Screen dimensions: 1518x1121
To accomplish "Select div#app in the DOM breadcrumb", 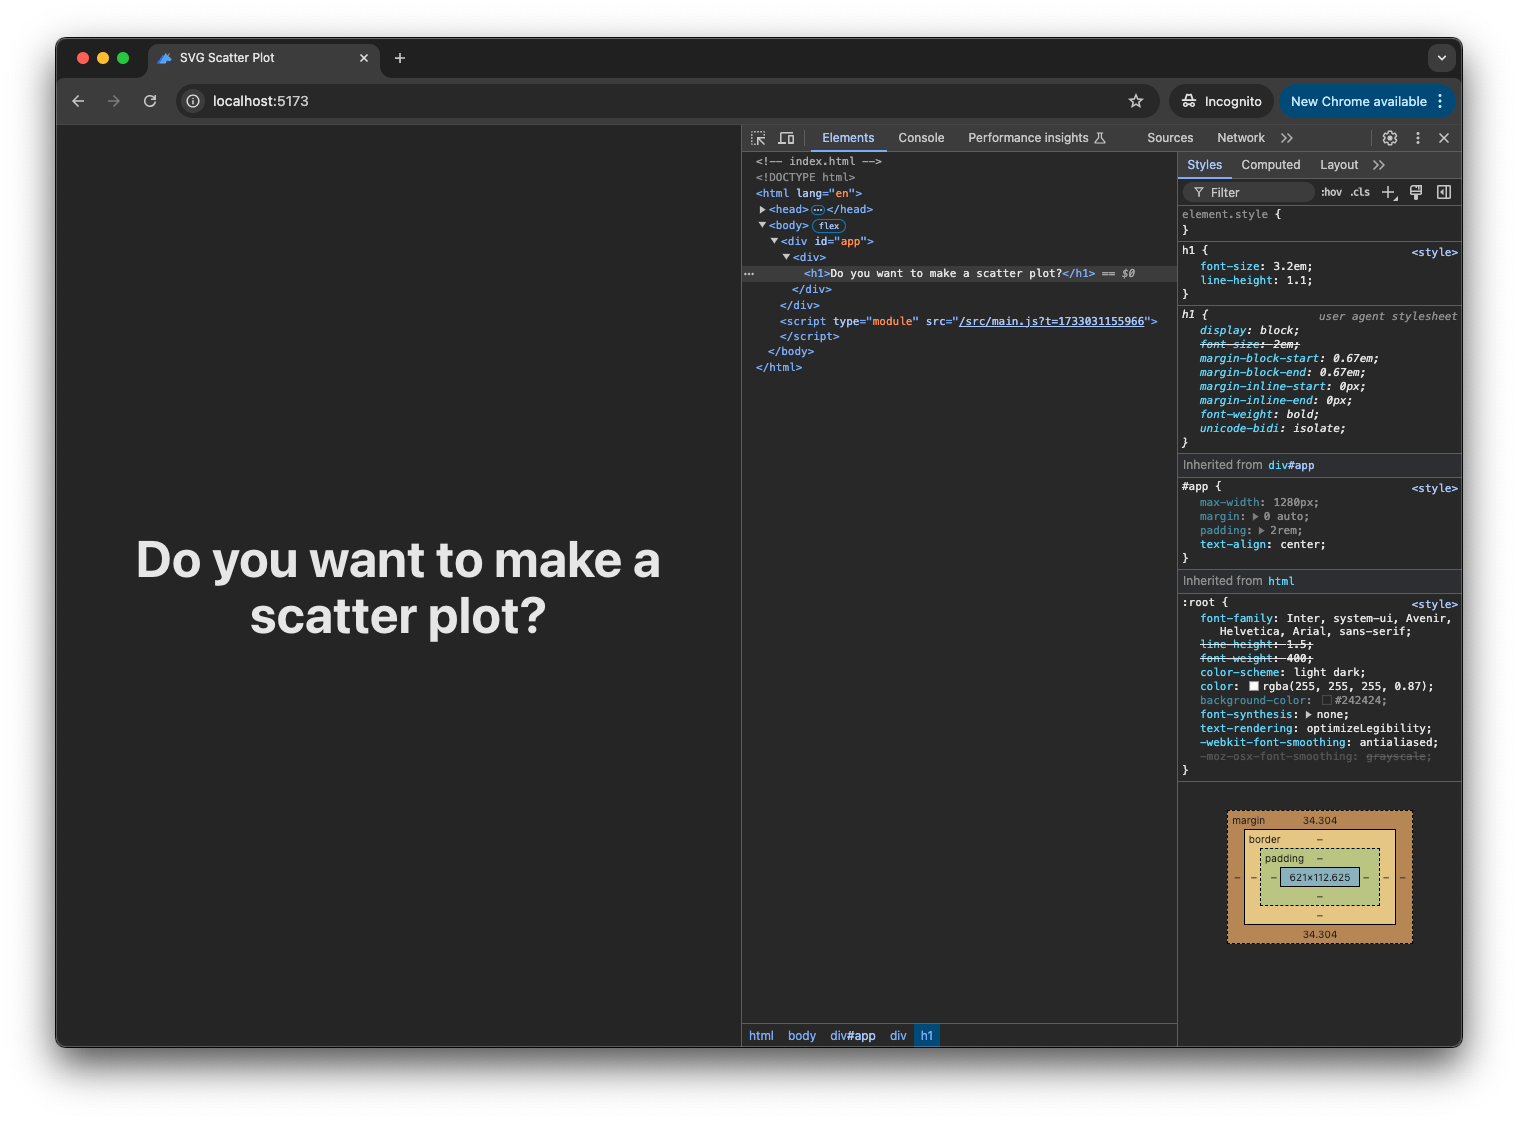I will [853, 1036].
